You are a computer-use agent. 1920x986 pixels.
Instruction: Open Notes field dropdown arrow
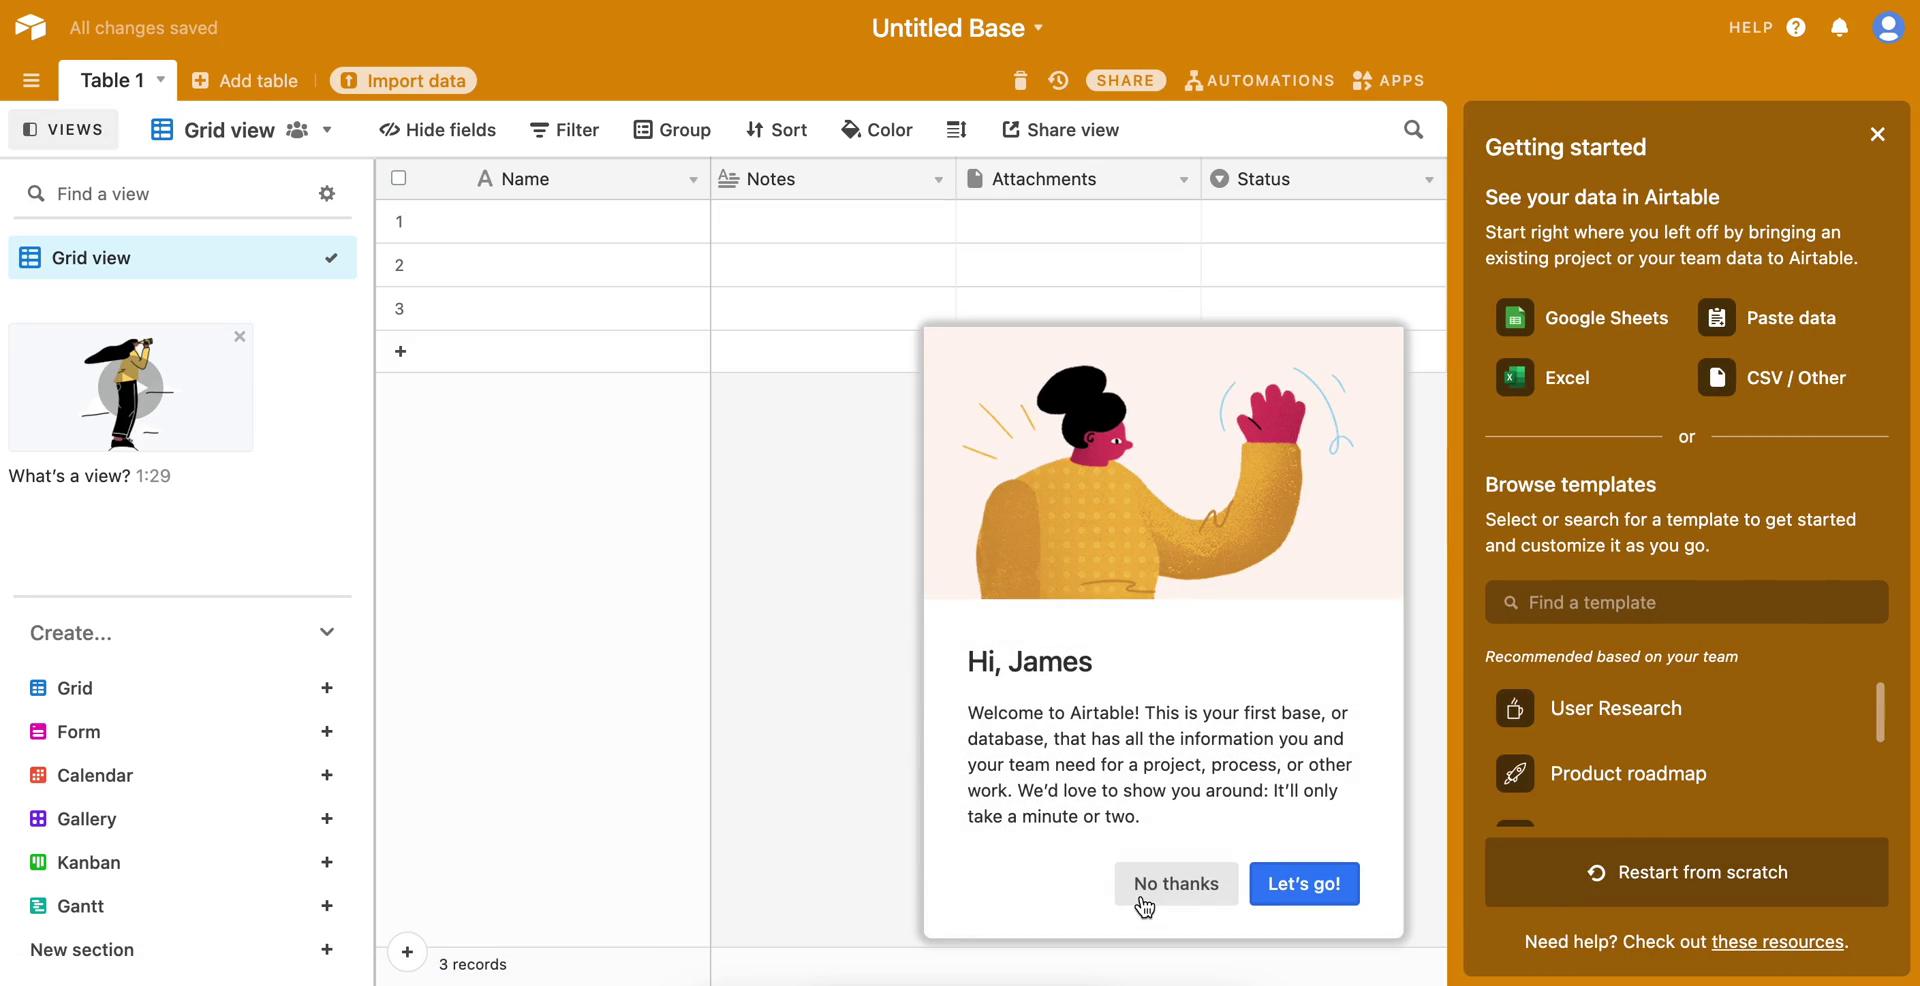pyautogui.click(x=938, y=180)
